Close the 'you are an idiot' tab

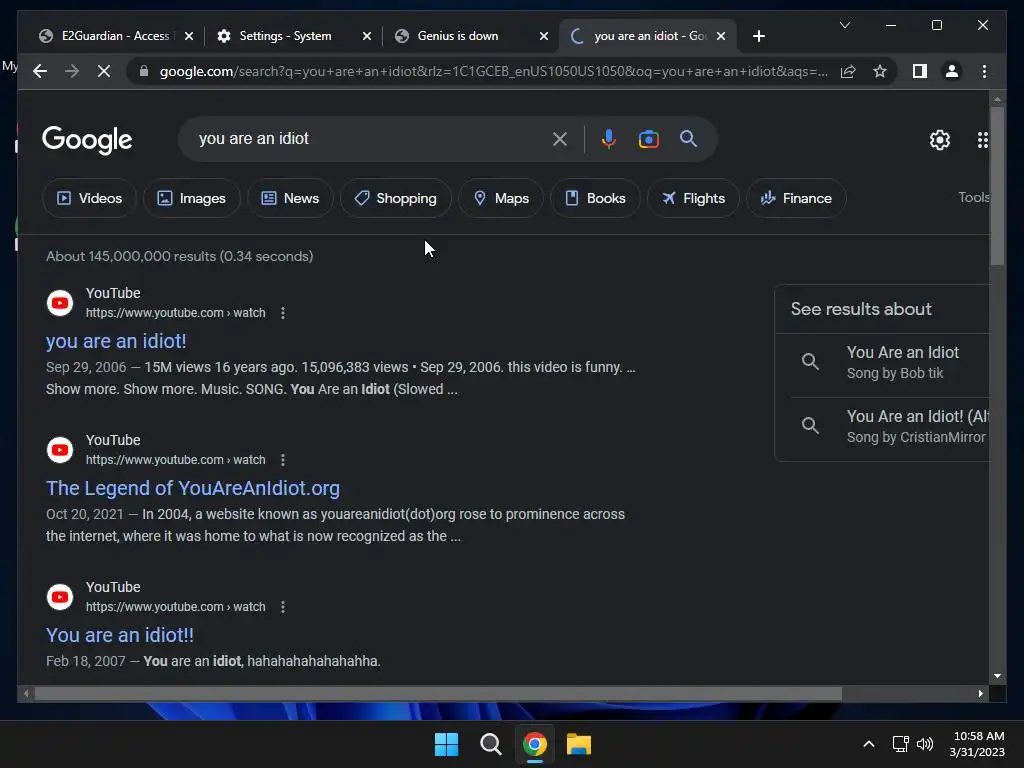click(x=720, y=36)
